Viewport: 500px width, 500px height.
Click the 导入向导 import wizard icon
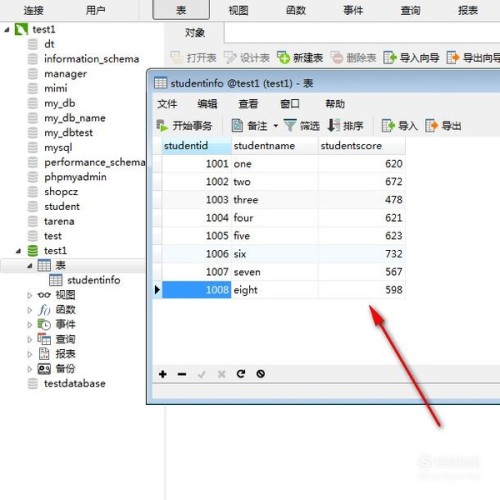click(x=390, y=58)
